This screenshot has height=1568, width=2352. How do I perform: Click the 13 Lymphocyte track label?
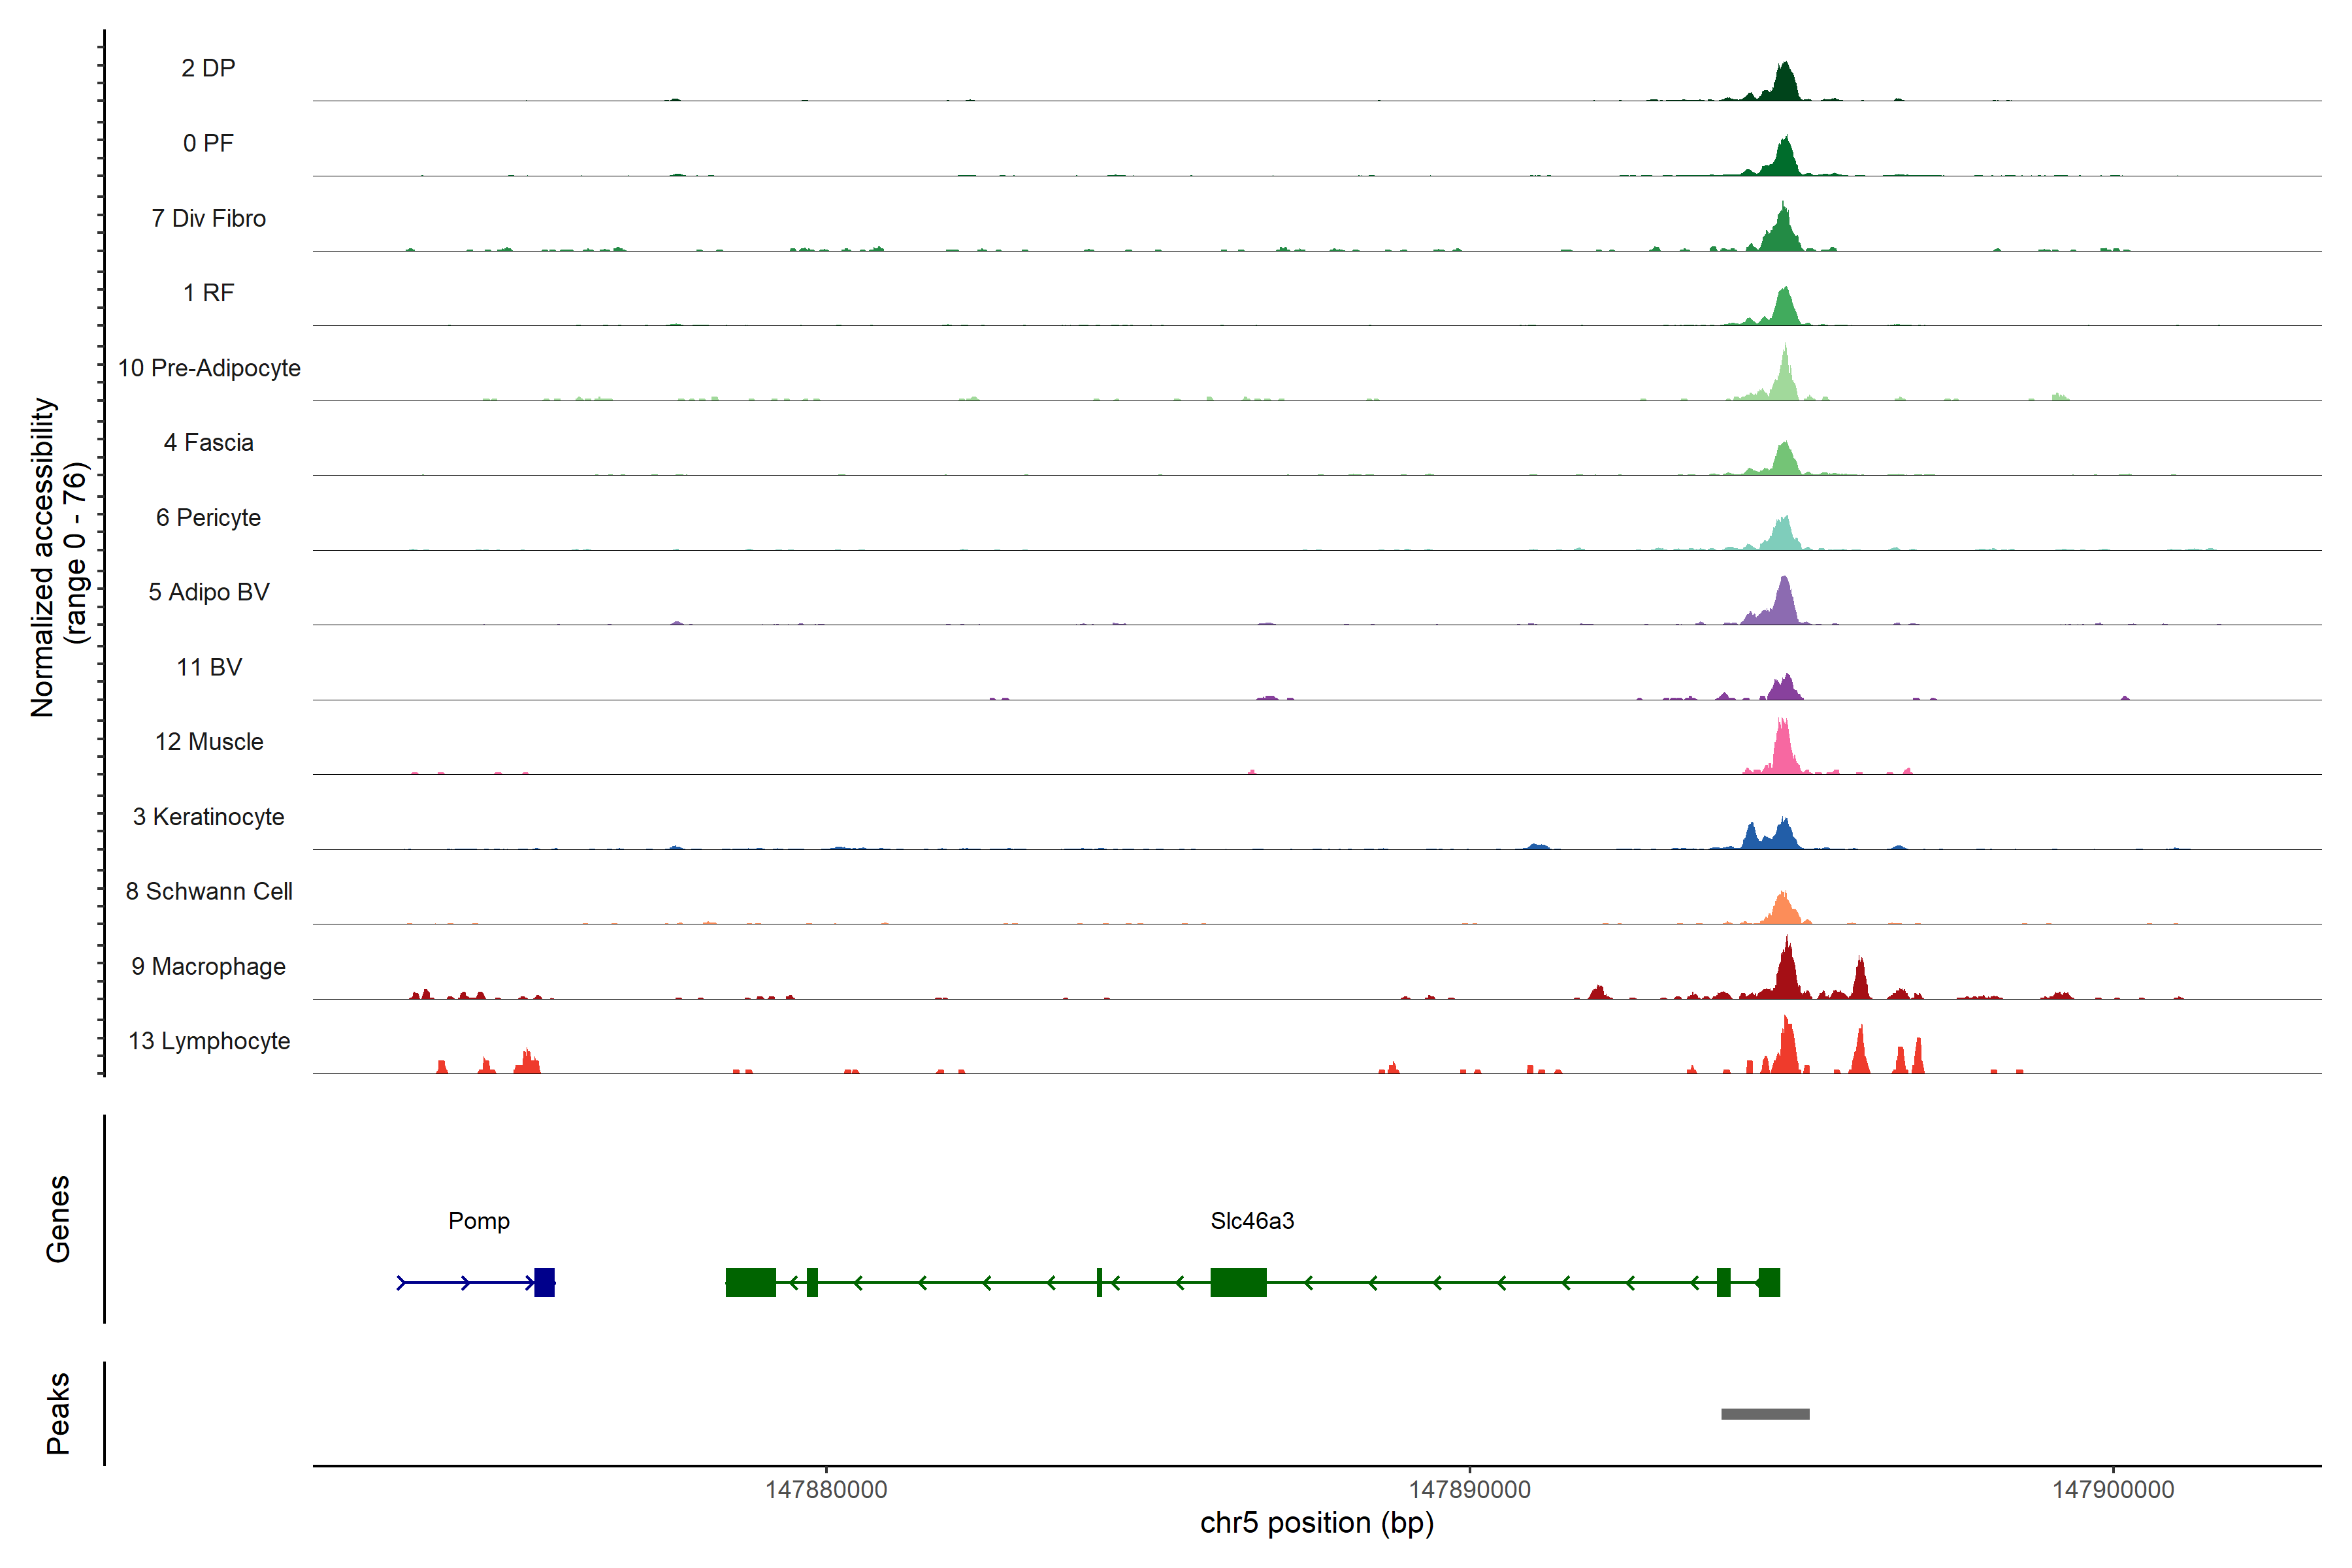208,1041
